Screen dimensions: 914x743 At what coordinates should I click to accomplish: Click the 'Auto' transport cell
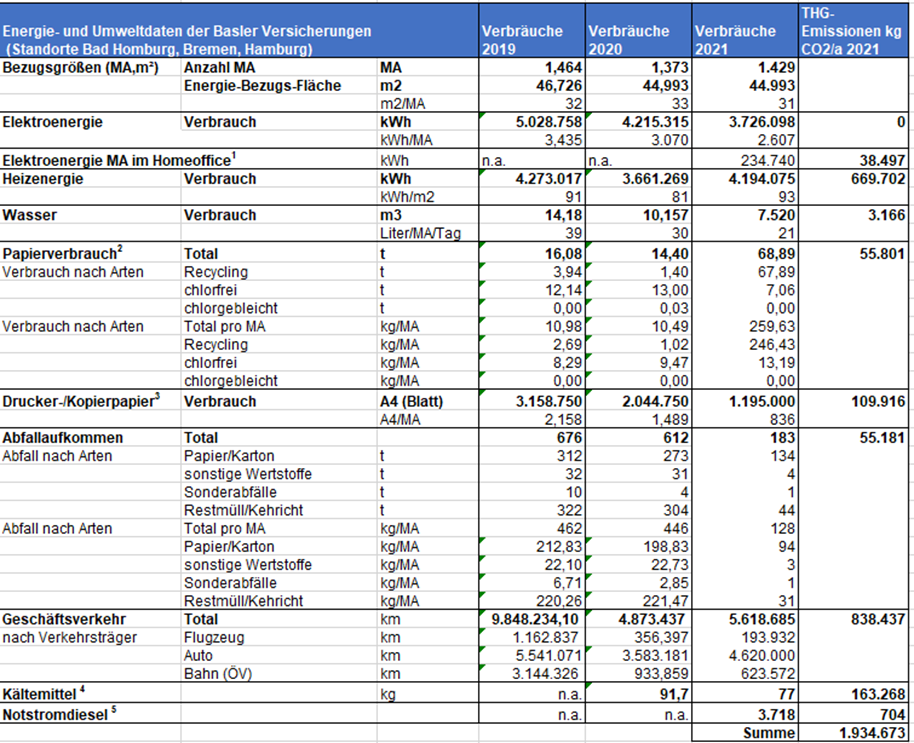(x=198, y=656)
